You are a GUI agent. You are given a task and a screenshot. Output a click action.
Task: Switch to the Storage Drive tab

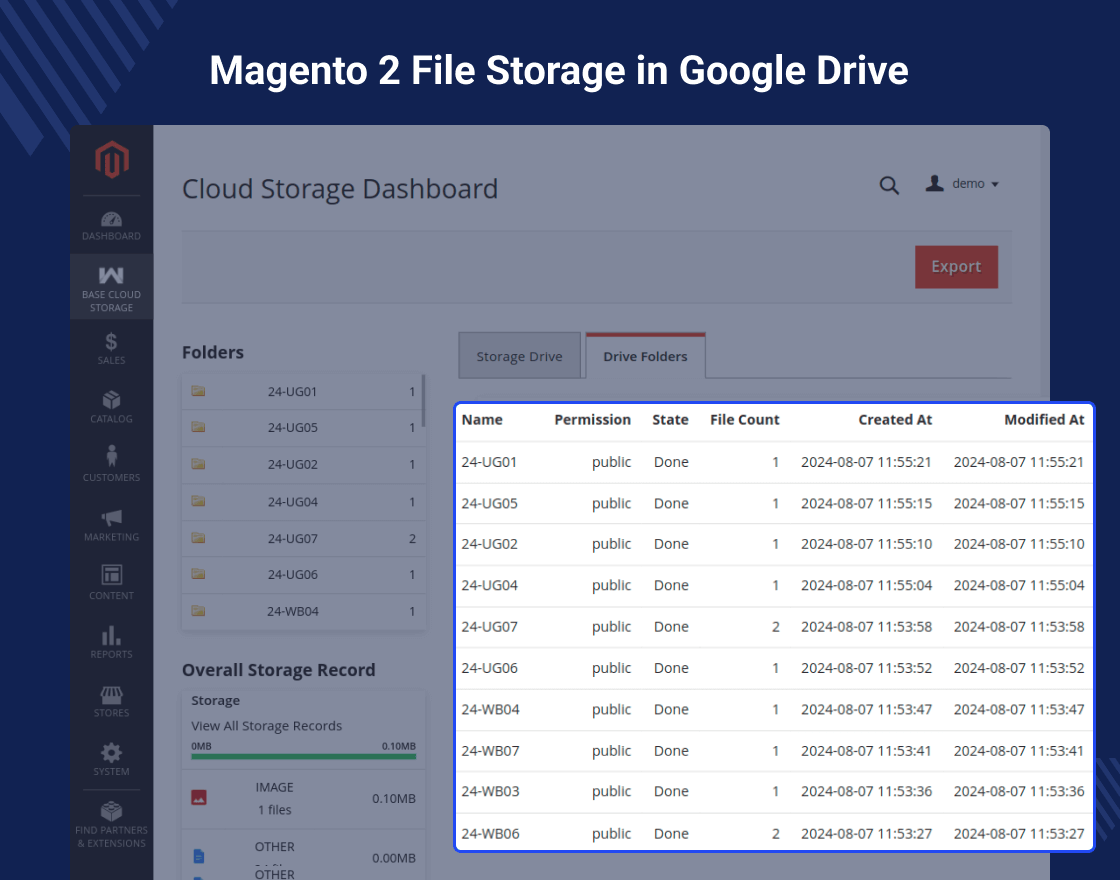coord(519,357)
